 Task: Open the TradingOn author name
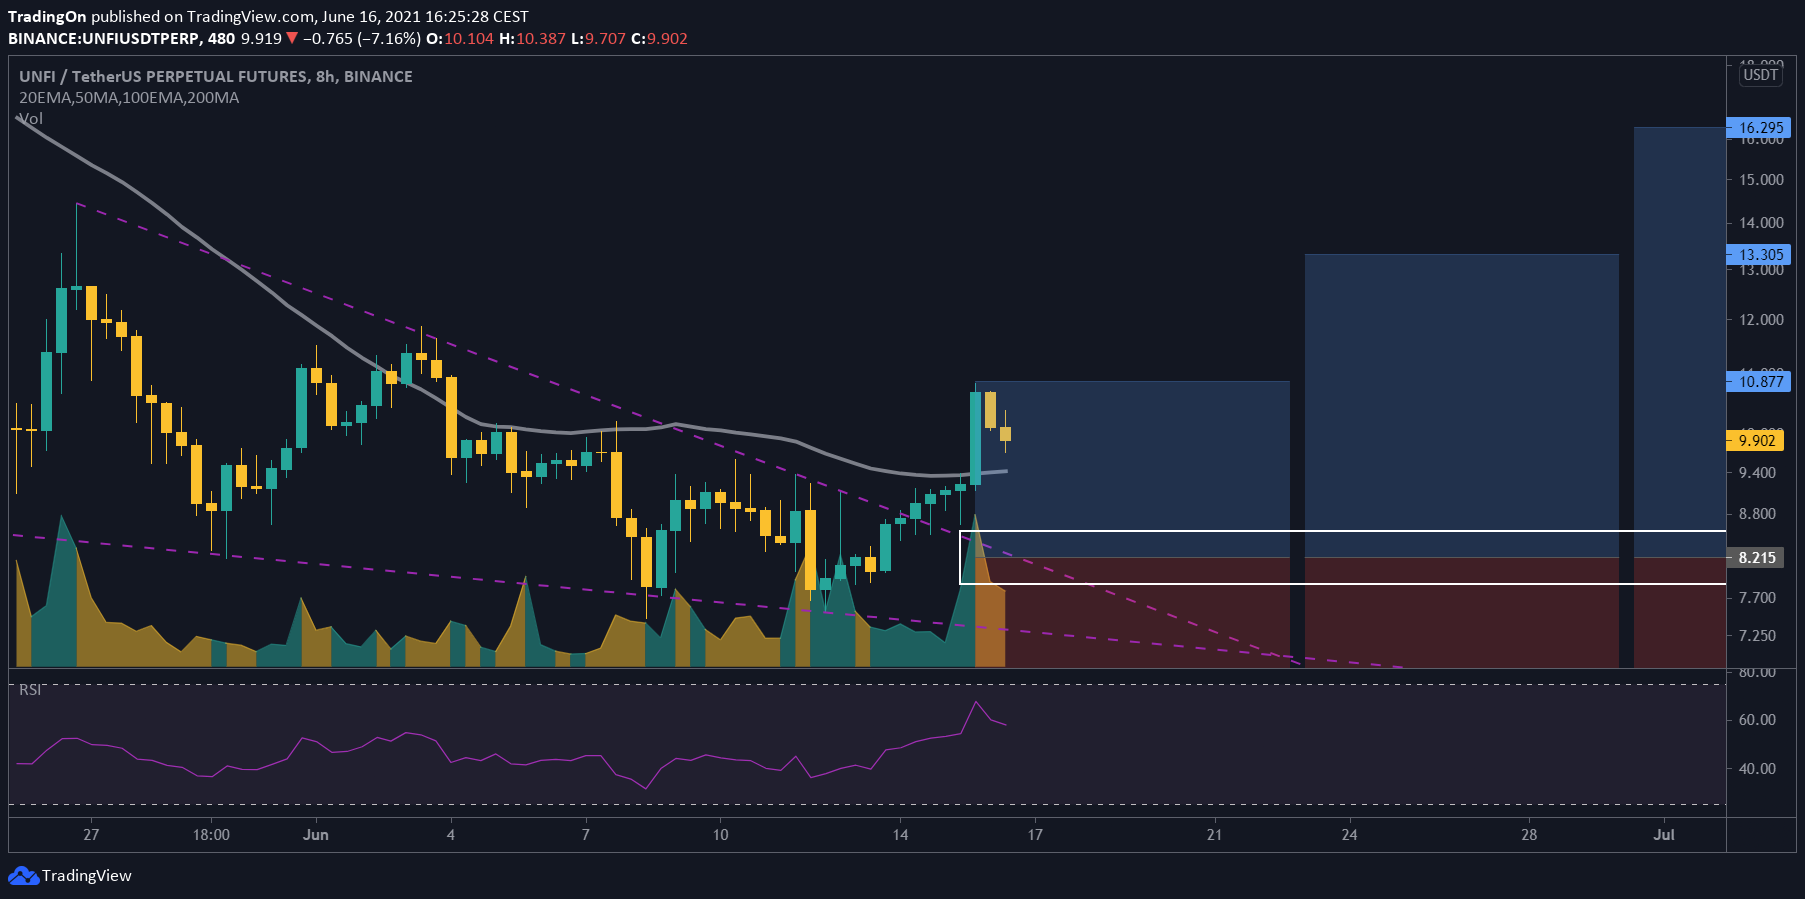(x=47, y=17)
